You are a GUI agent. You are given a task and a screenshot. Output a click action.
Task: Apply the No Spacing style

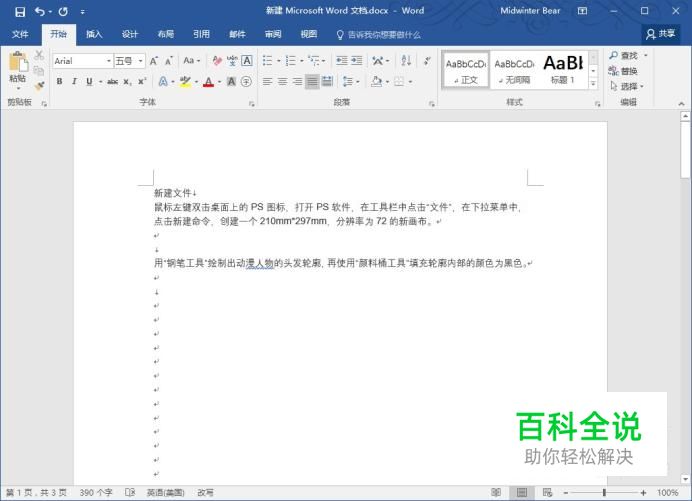pos(514,70)
